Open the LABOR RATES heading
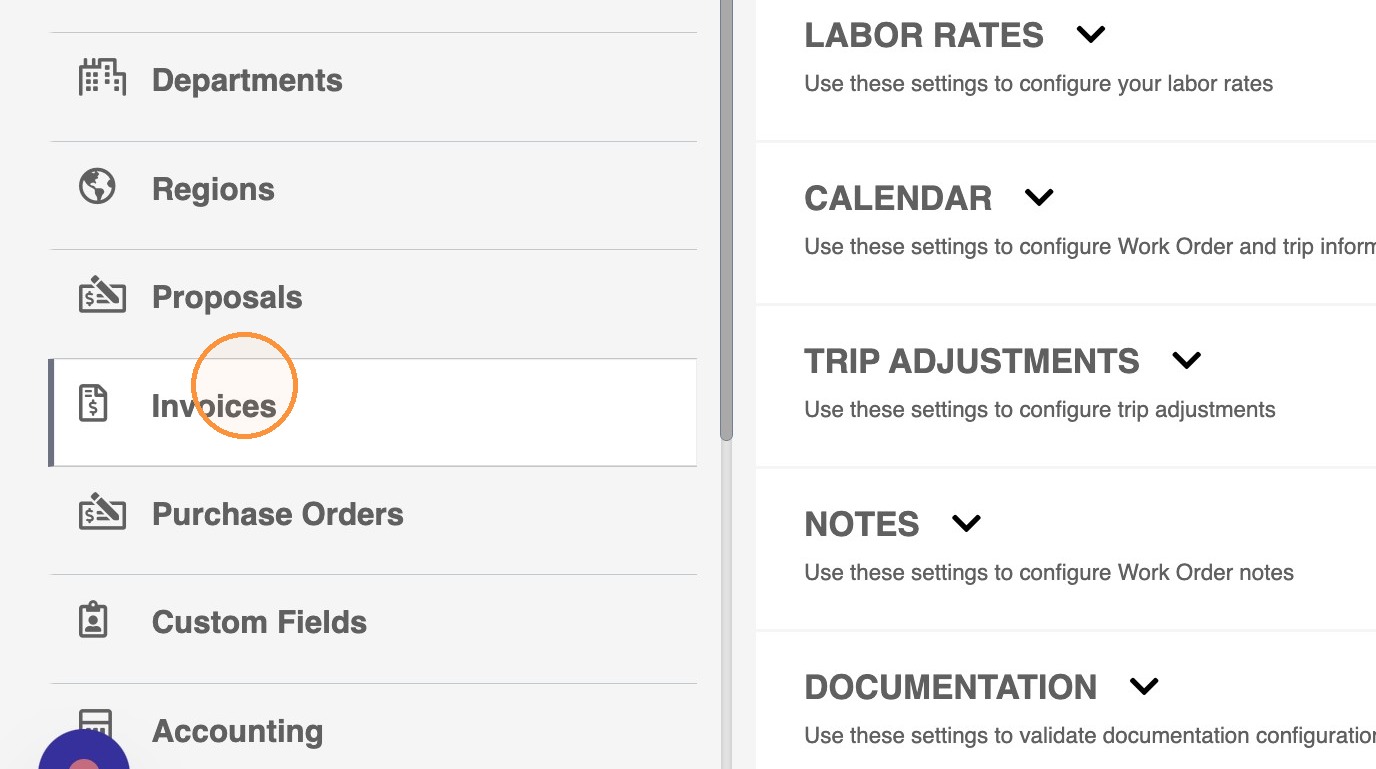The width and height of the screenshot is (1376, 769). pyautogui.click(x=924, y=35)
